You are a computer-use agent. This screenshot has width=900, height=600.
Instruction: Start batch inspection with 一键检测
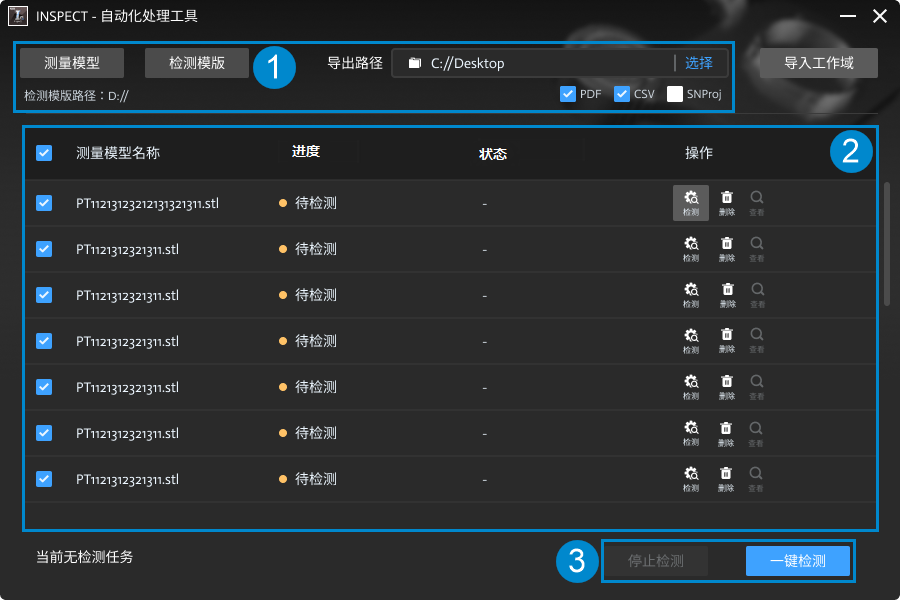tap(798, 561)
